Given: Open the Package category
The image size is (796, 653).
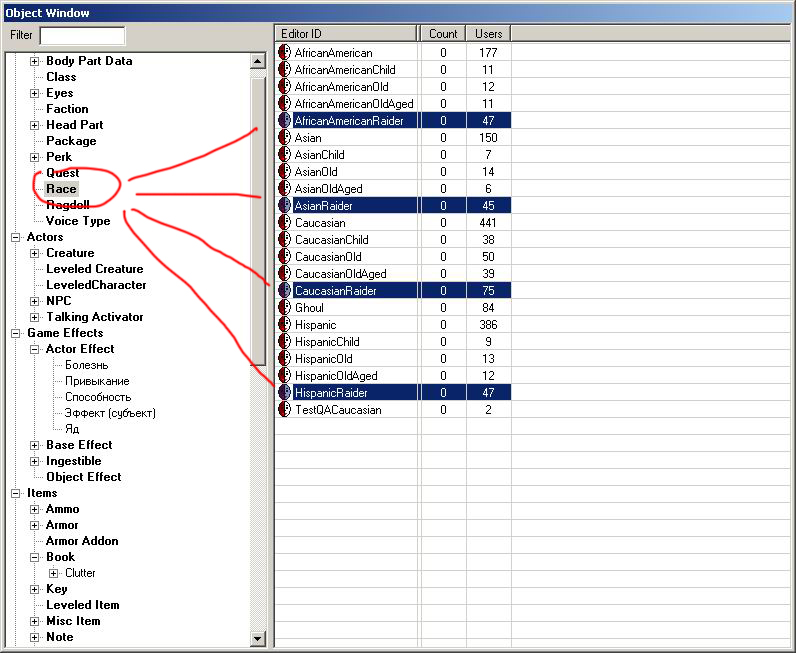Looking at the screenshot, I should pos(71,141).
